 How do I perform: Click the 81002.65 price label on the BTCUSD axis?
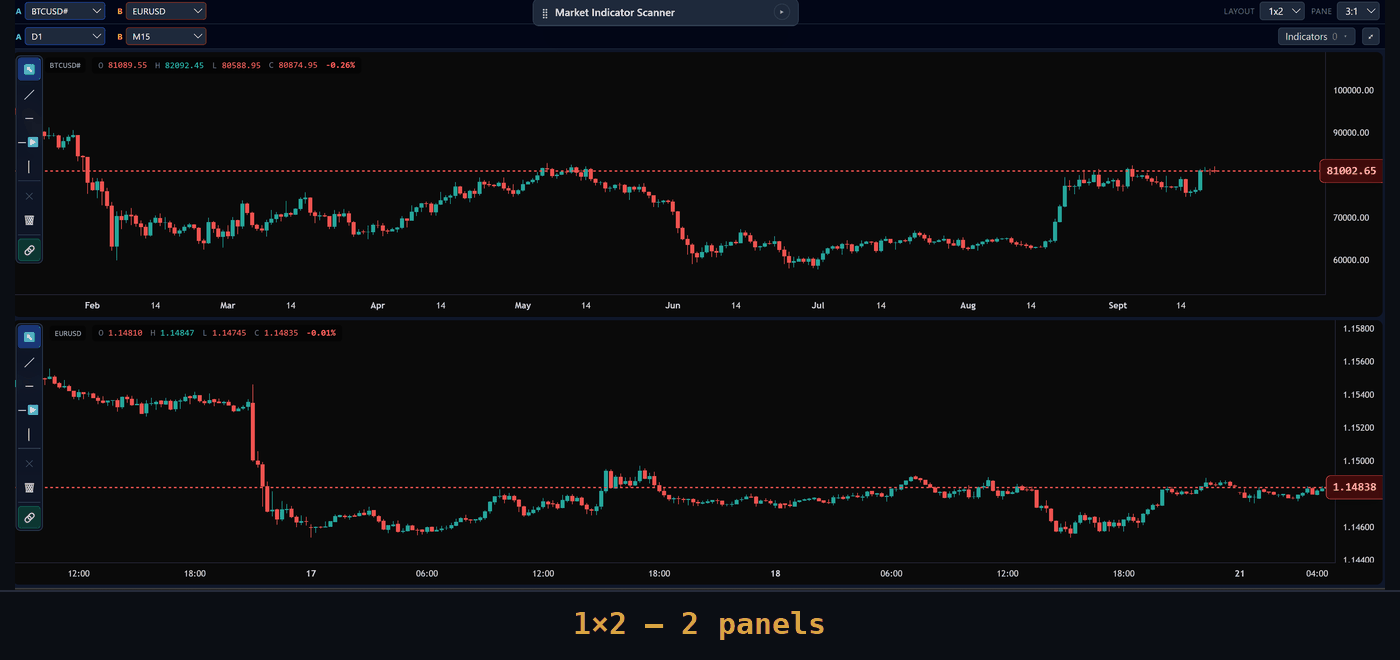click(1351, 171)
